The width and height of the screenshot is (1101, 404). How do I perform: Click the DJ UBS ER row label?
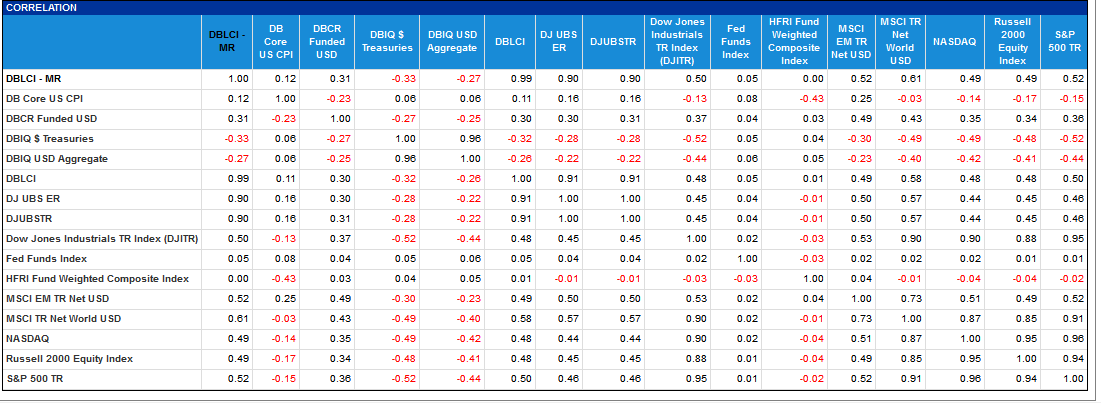(x=33, y=199)
